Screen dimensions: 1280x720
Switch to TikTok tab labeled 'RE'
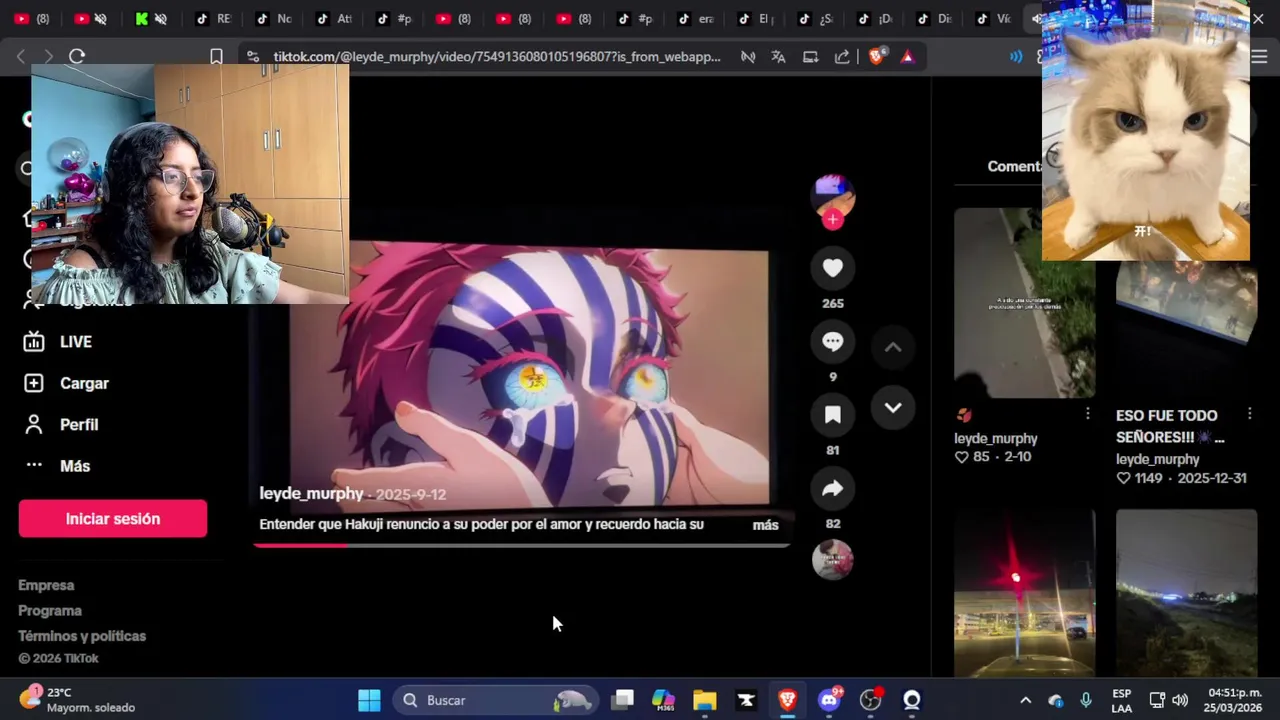[x=212, y=18]
